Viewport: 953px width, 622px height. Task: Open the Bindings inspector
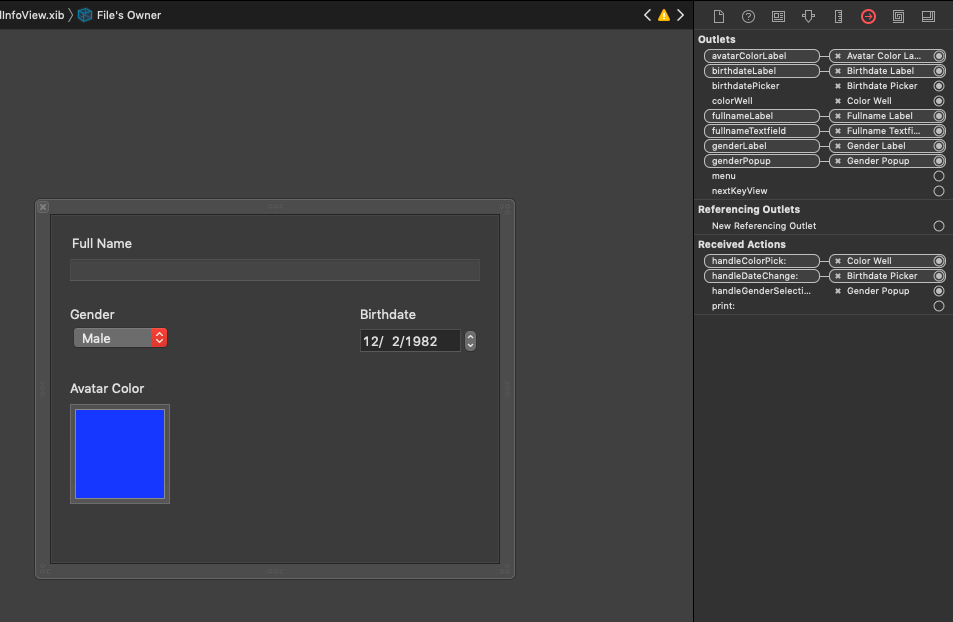[898, 16]
